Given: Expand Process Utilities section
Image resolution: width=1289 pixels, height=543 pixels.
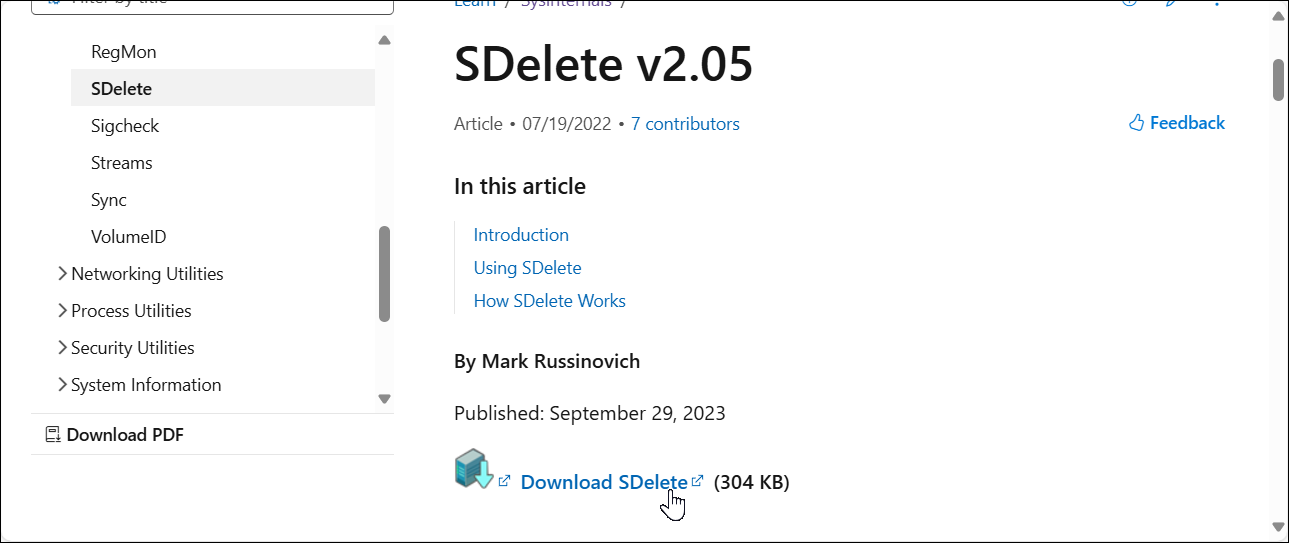Looking at the screenshot, I should point(62,311).
